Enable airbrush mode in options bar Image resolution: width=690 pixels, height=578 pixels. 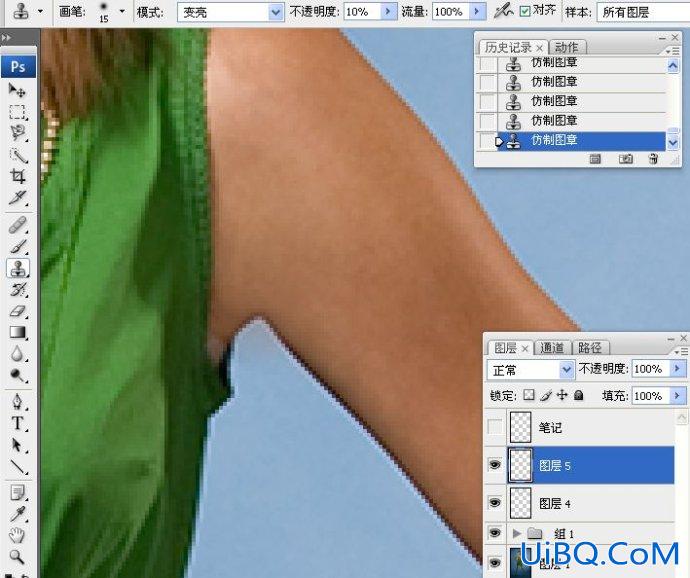pyautogui.click(x=503, y=11)
